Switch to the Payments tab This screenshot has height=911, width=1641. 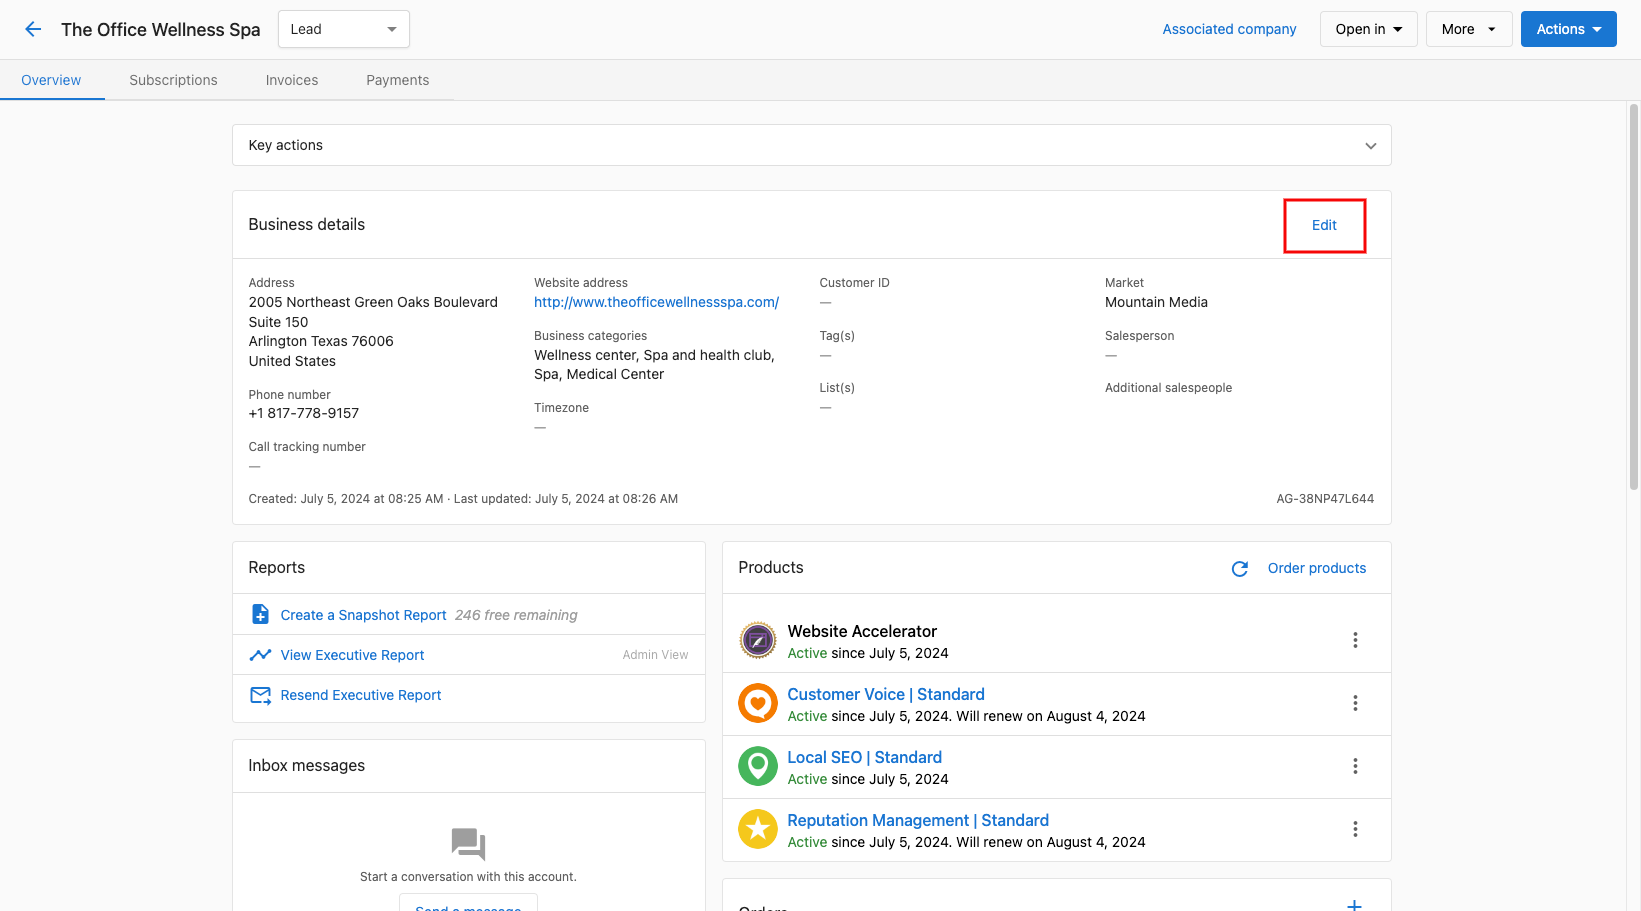[397, 80]
